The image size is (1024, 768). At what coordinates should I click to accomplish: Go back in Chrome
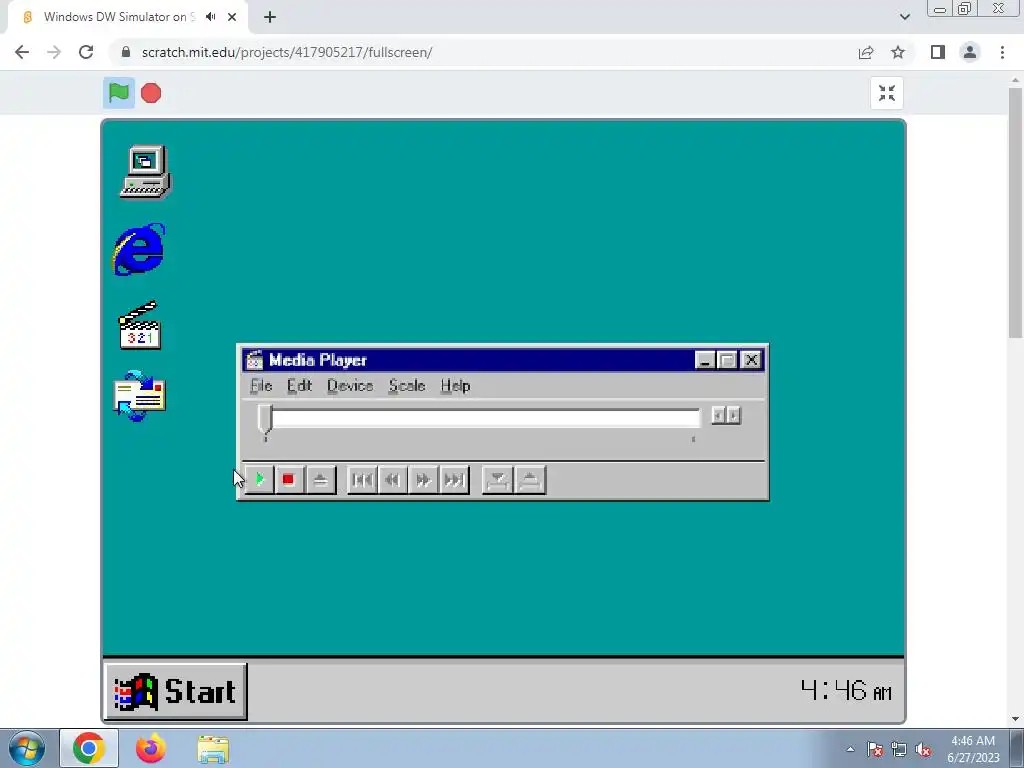point(22,52)
